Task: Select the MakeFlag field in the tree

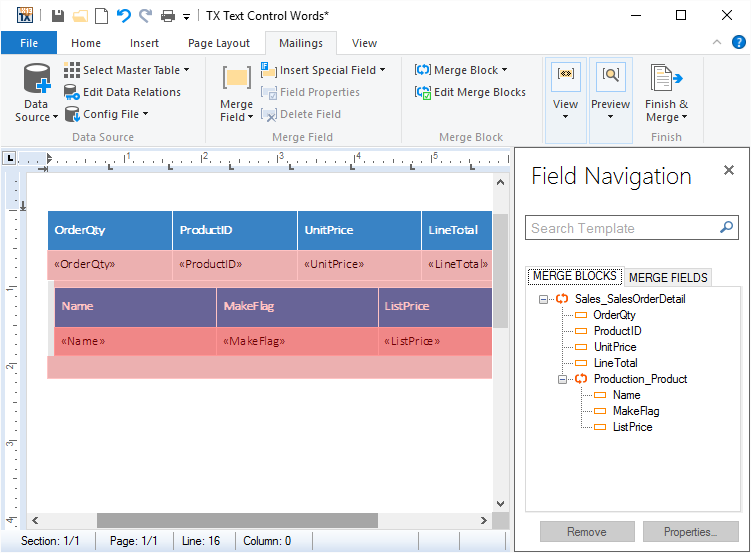Action: pyautogui.click(x=635, y=411)
